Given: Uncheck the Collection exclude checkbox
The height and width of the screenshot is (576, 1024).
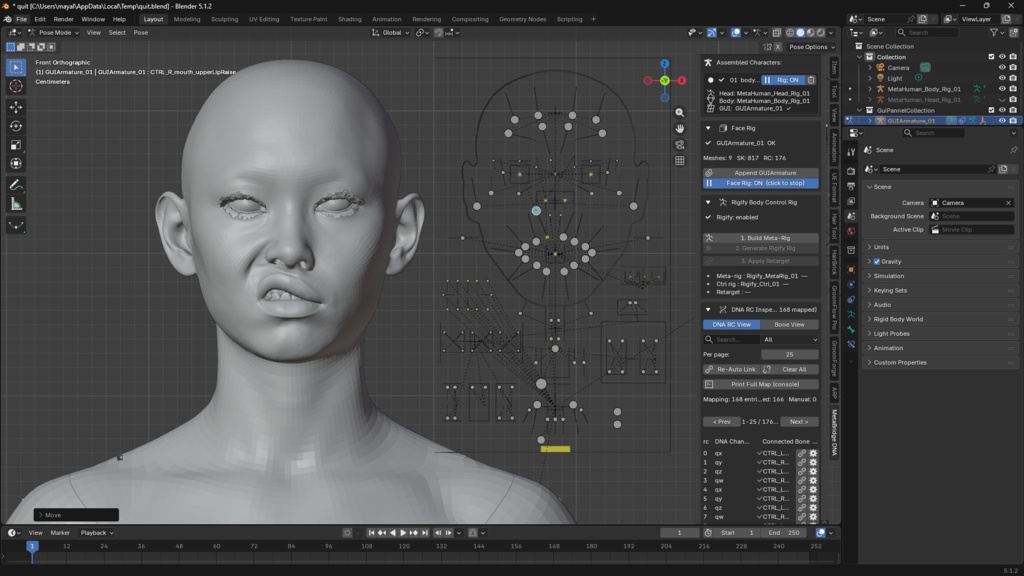Looking at the screenshot, I should (991, 57).
